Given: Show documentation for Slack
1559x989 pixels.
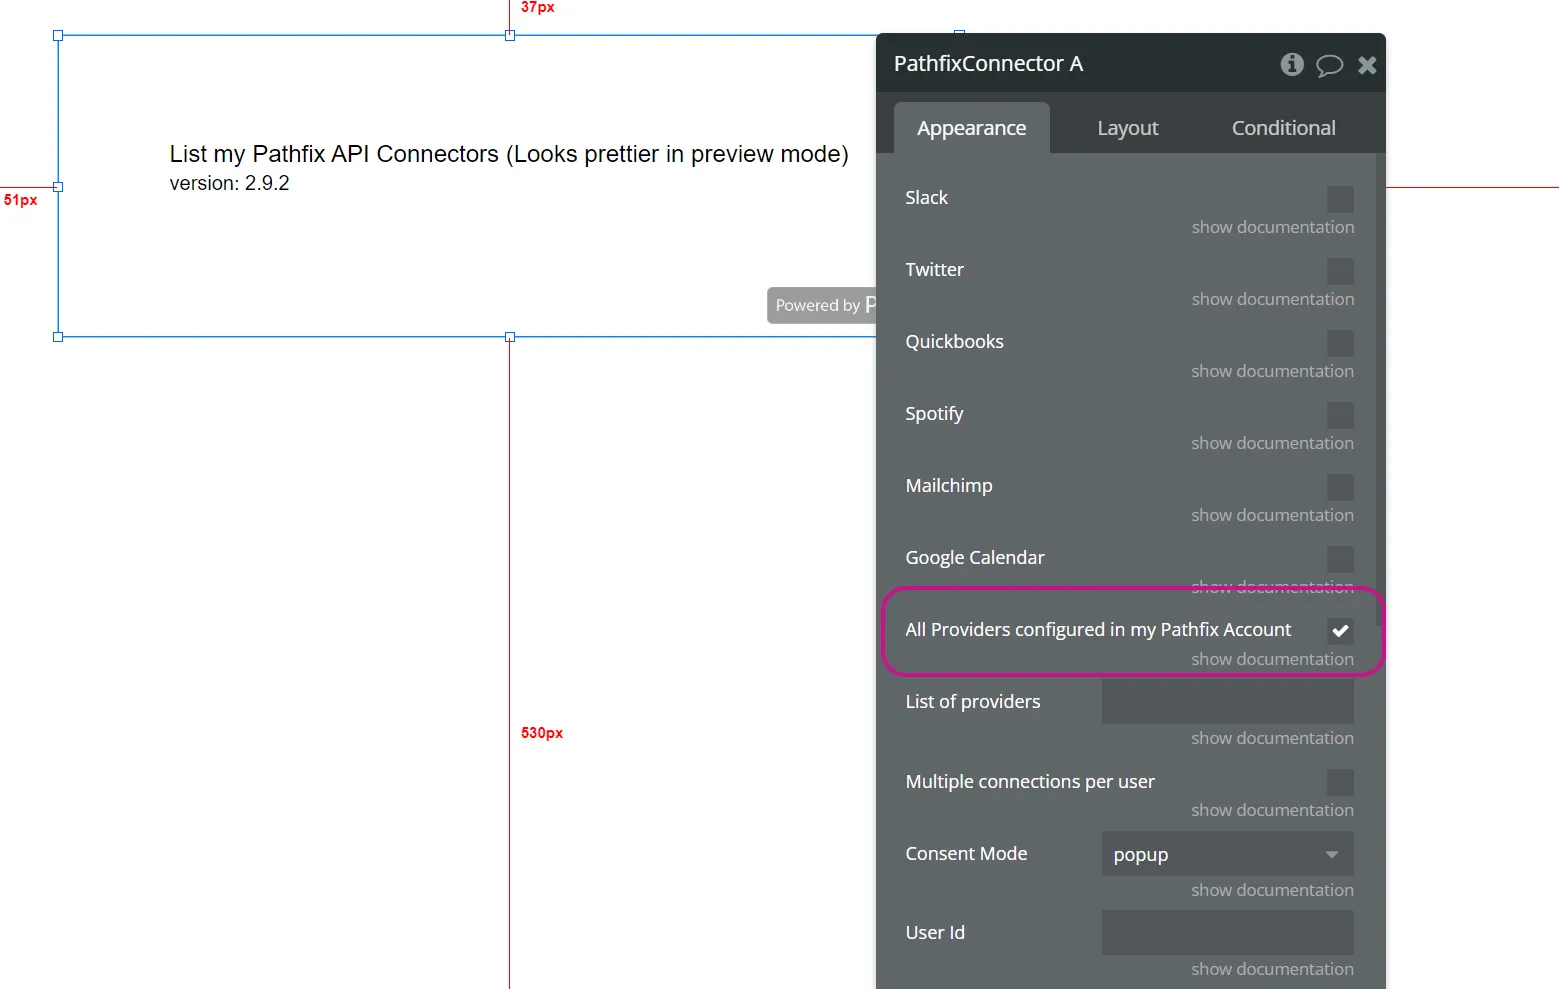Looking at the screenshot, I should click(1273, 227).
